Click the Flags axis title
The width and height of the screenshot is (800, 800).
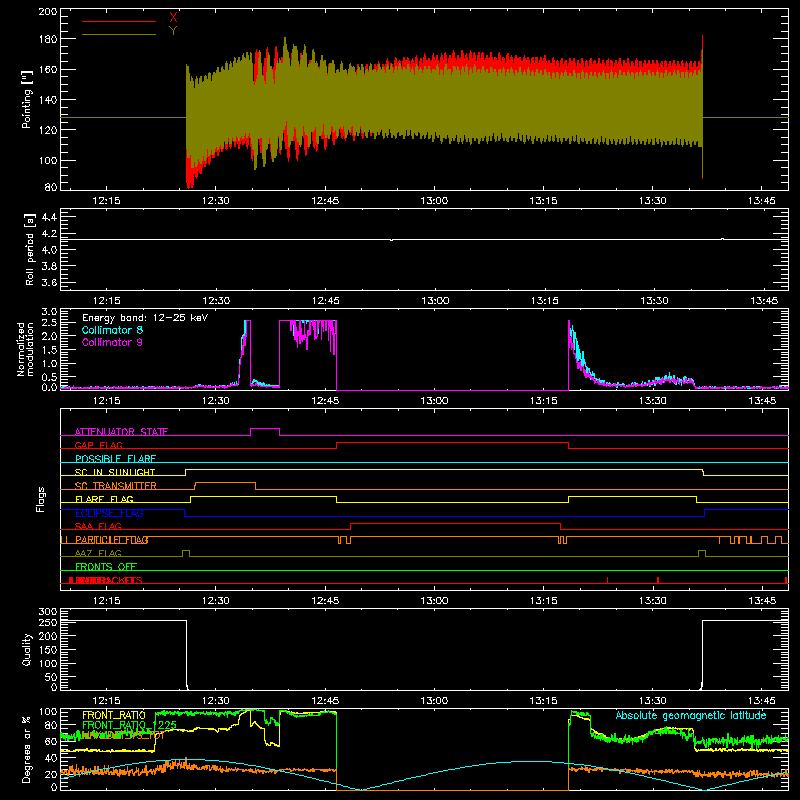tap(40, 499)
